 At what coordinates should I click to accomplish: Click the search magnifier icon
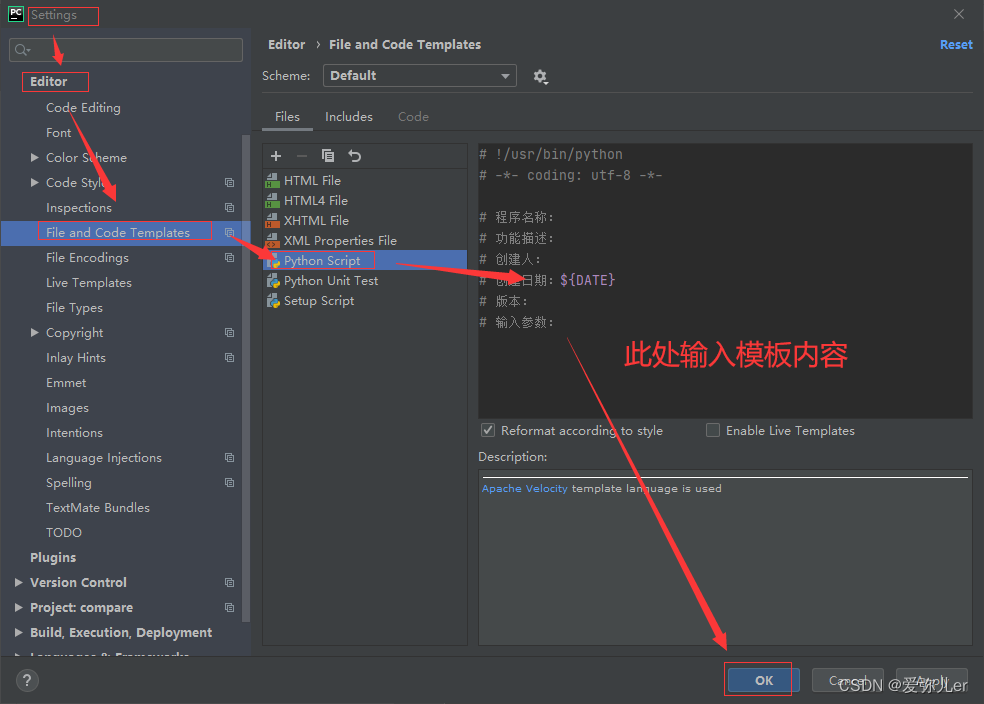(x=22, y=50)
